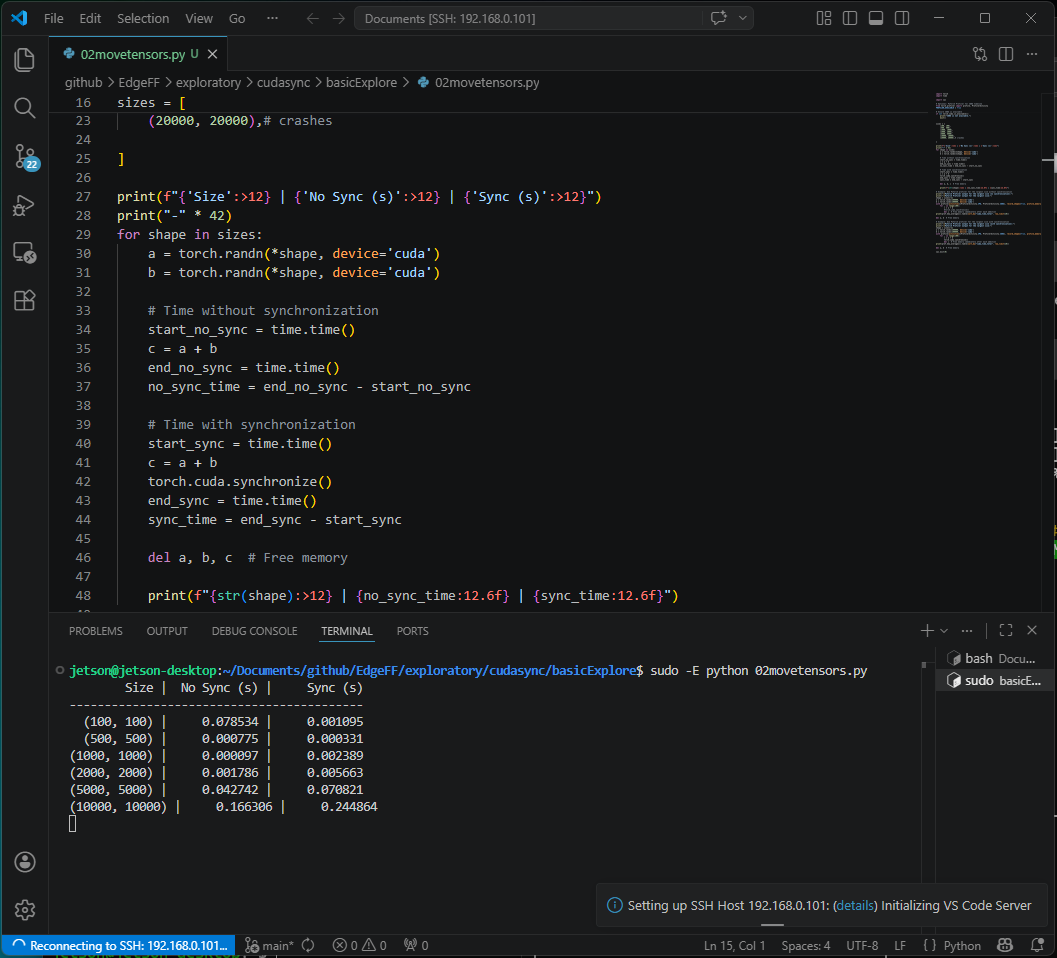Viewport: 1057px width, 958px height.
Task: Expand the hidden menus ellipsis in menu bar
Action: [x=274, y=18]
